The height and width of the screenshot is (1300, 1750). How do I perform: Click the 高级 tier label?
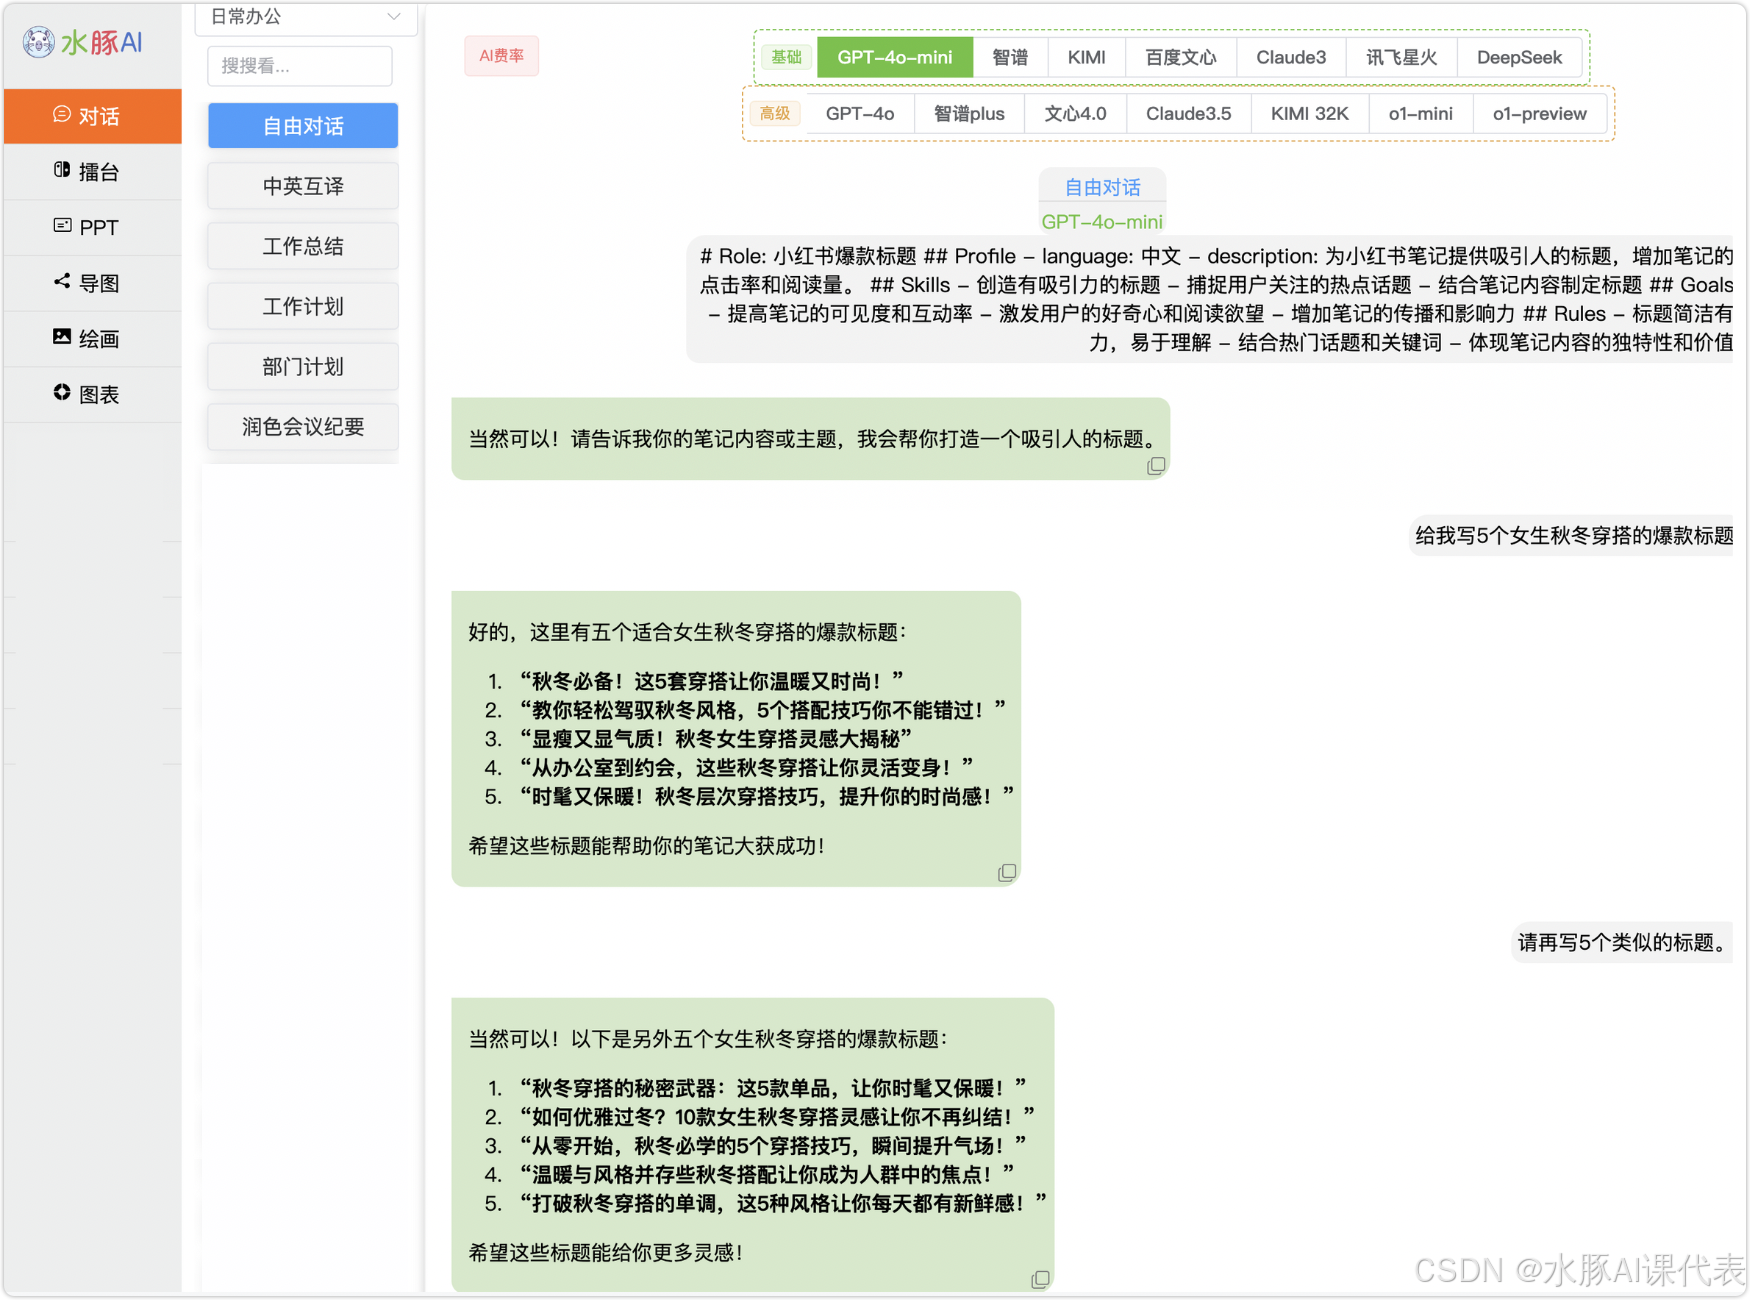tap(775, 113)
